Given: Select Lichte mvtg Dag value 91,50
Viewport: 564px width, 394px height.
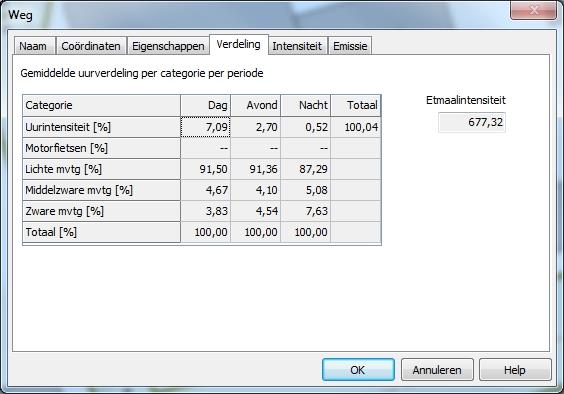Looking at the screenshot, I should click(205, 169).
